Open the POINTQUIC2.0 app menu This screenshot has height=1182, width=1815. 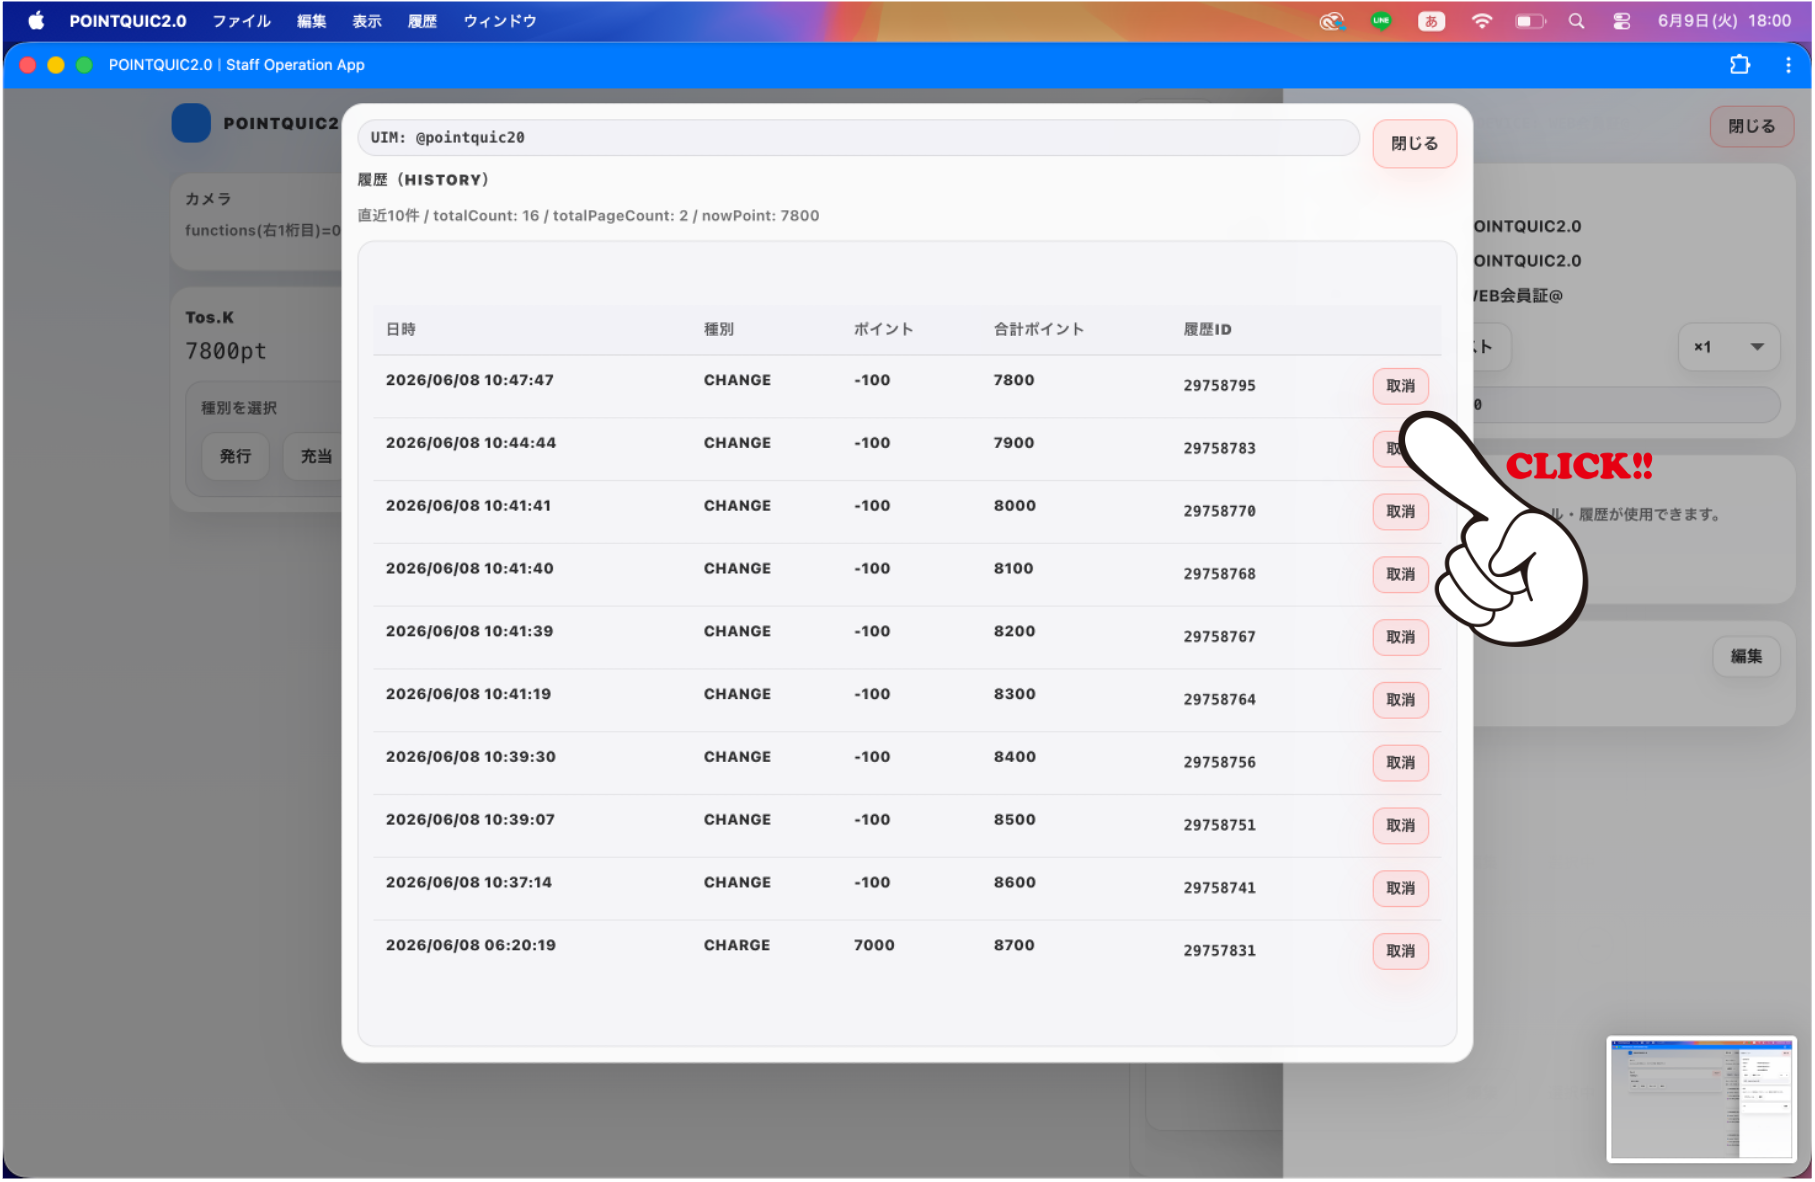click(x=128, y=21)
